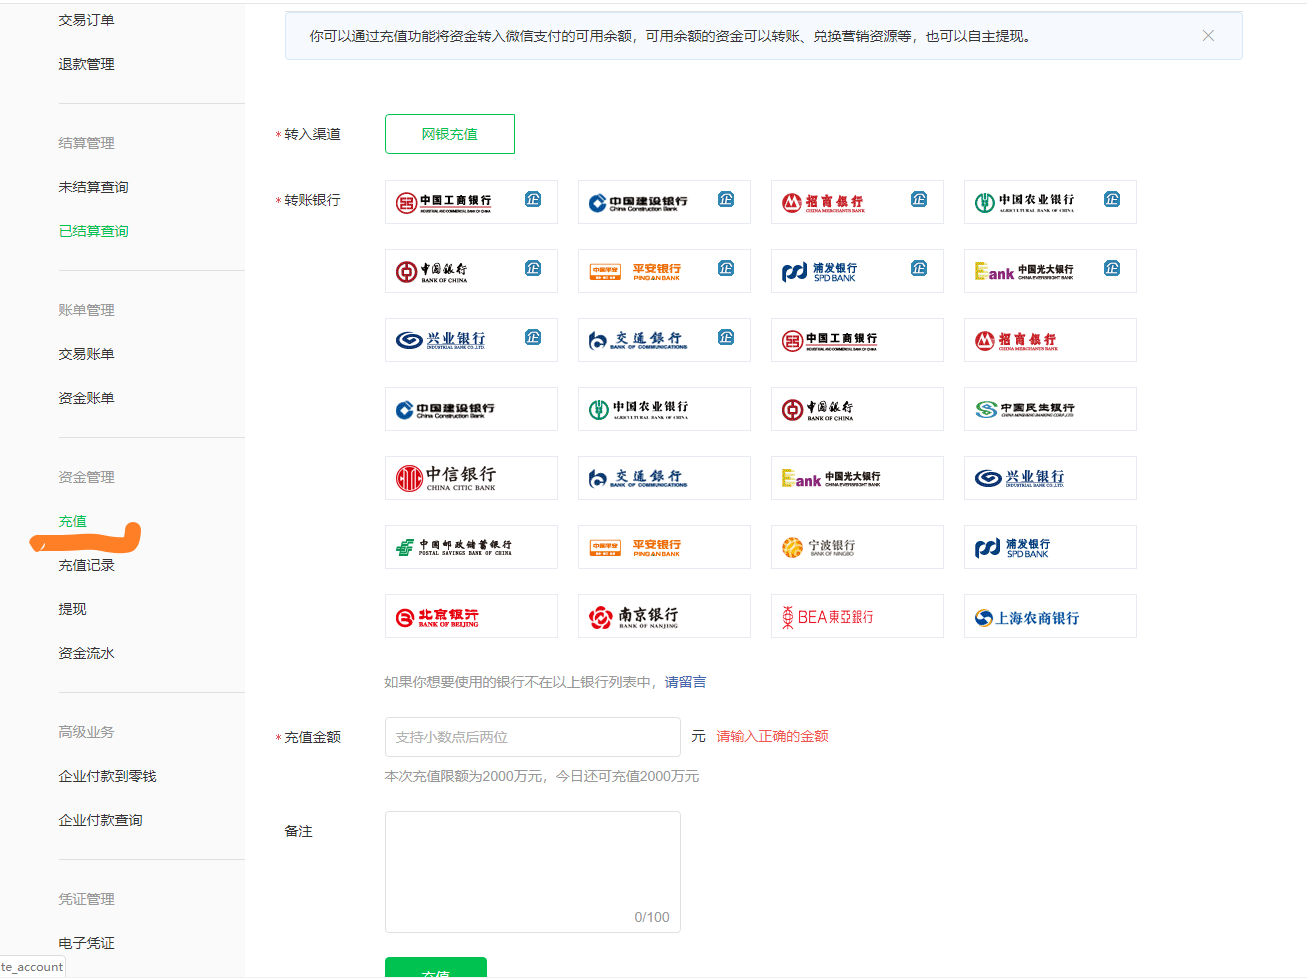The width and height of the screenshot is (1307, 978).
Task: Open 退款管理 in the sidebar
Action: tap(86, 64)
